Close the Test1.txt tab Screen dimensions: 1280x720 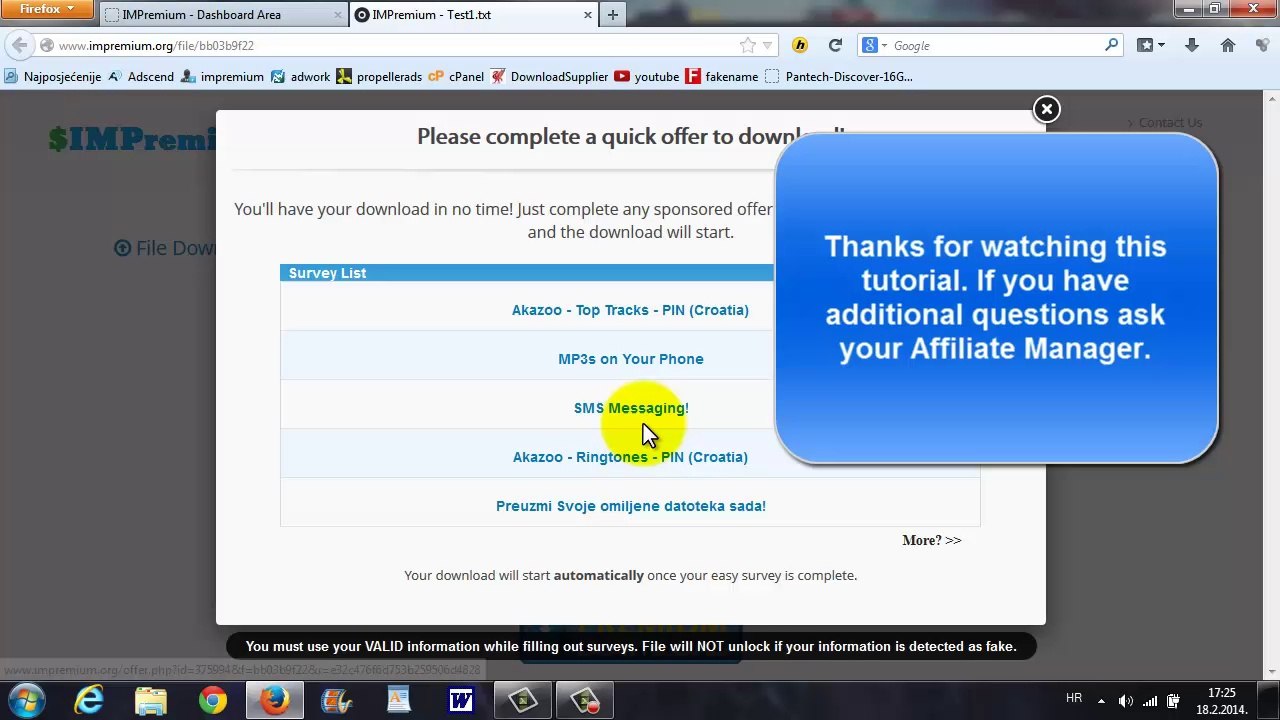coord(587,15)
